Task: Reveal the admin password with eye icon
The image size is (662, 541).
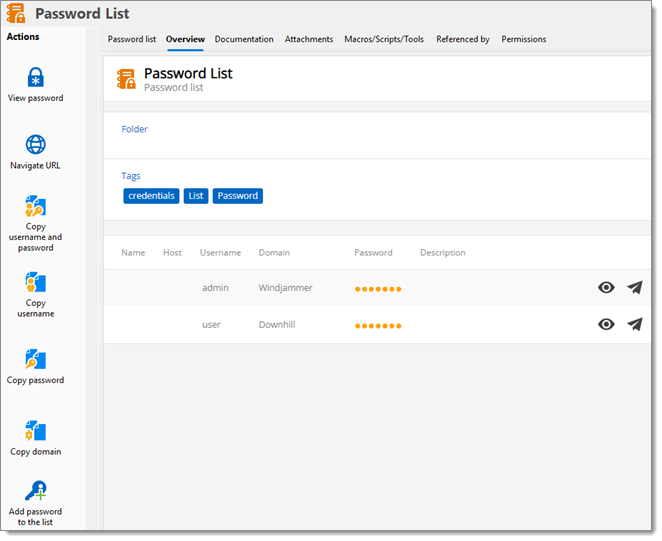Action: click(x=606, y=288)
